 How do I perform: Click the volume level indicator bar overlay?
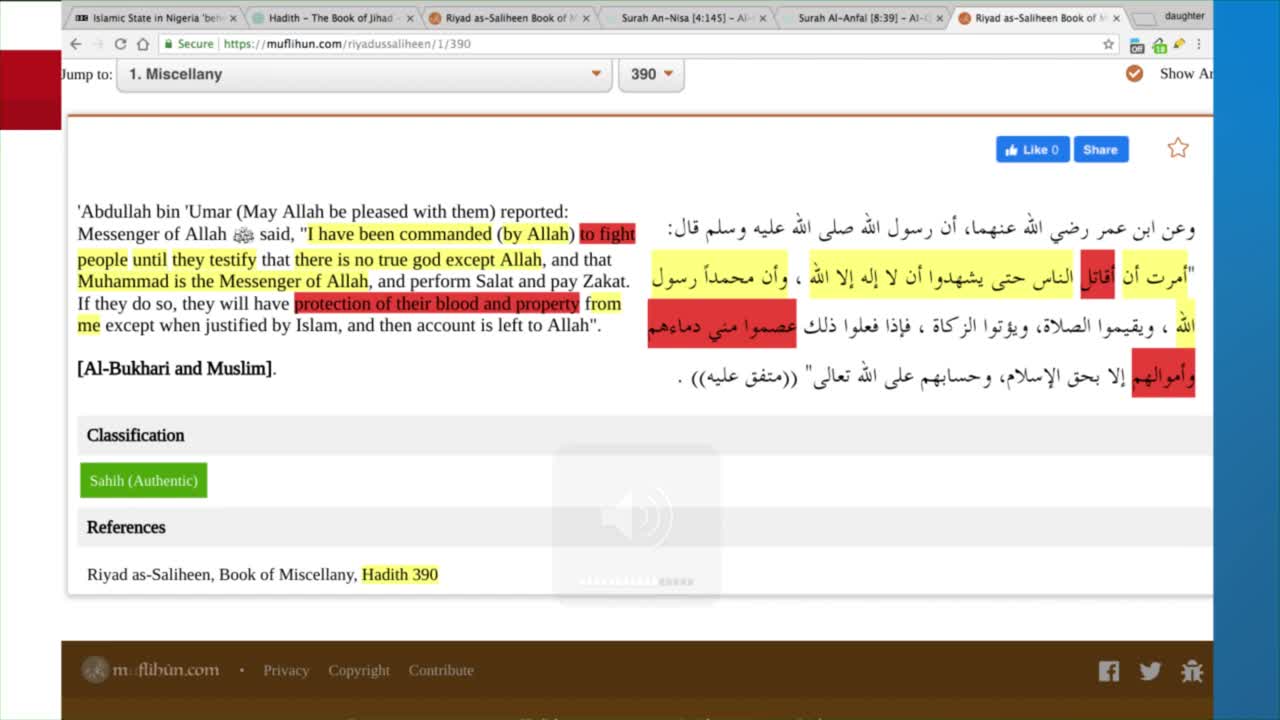pos(636,581)
